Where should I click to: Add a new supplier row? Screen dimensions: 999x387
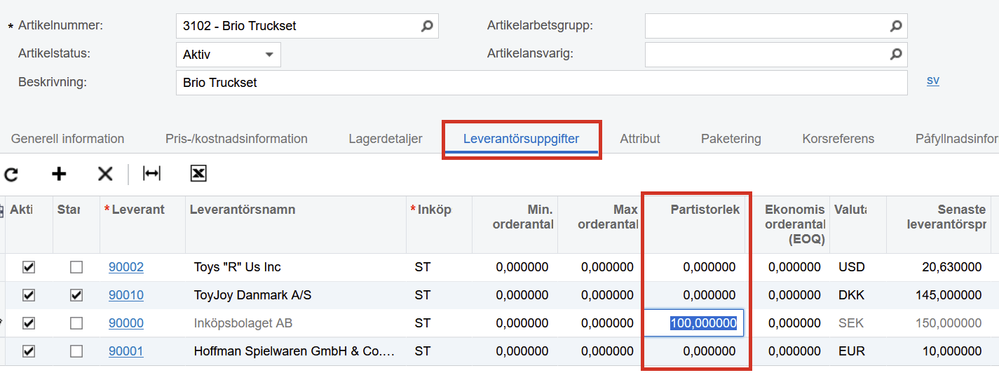59,173
